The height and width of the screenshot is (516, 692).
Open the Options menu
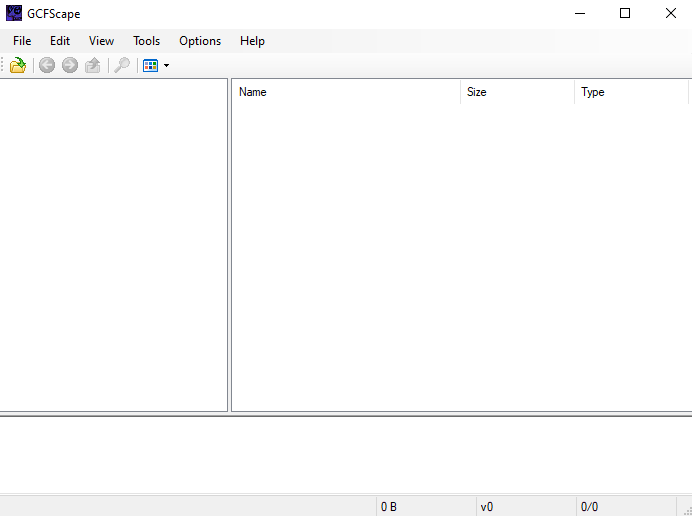click(200, 41)
